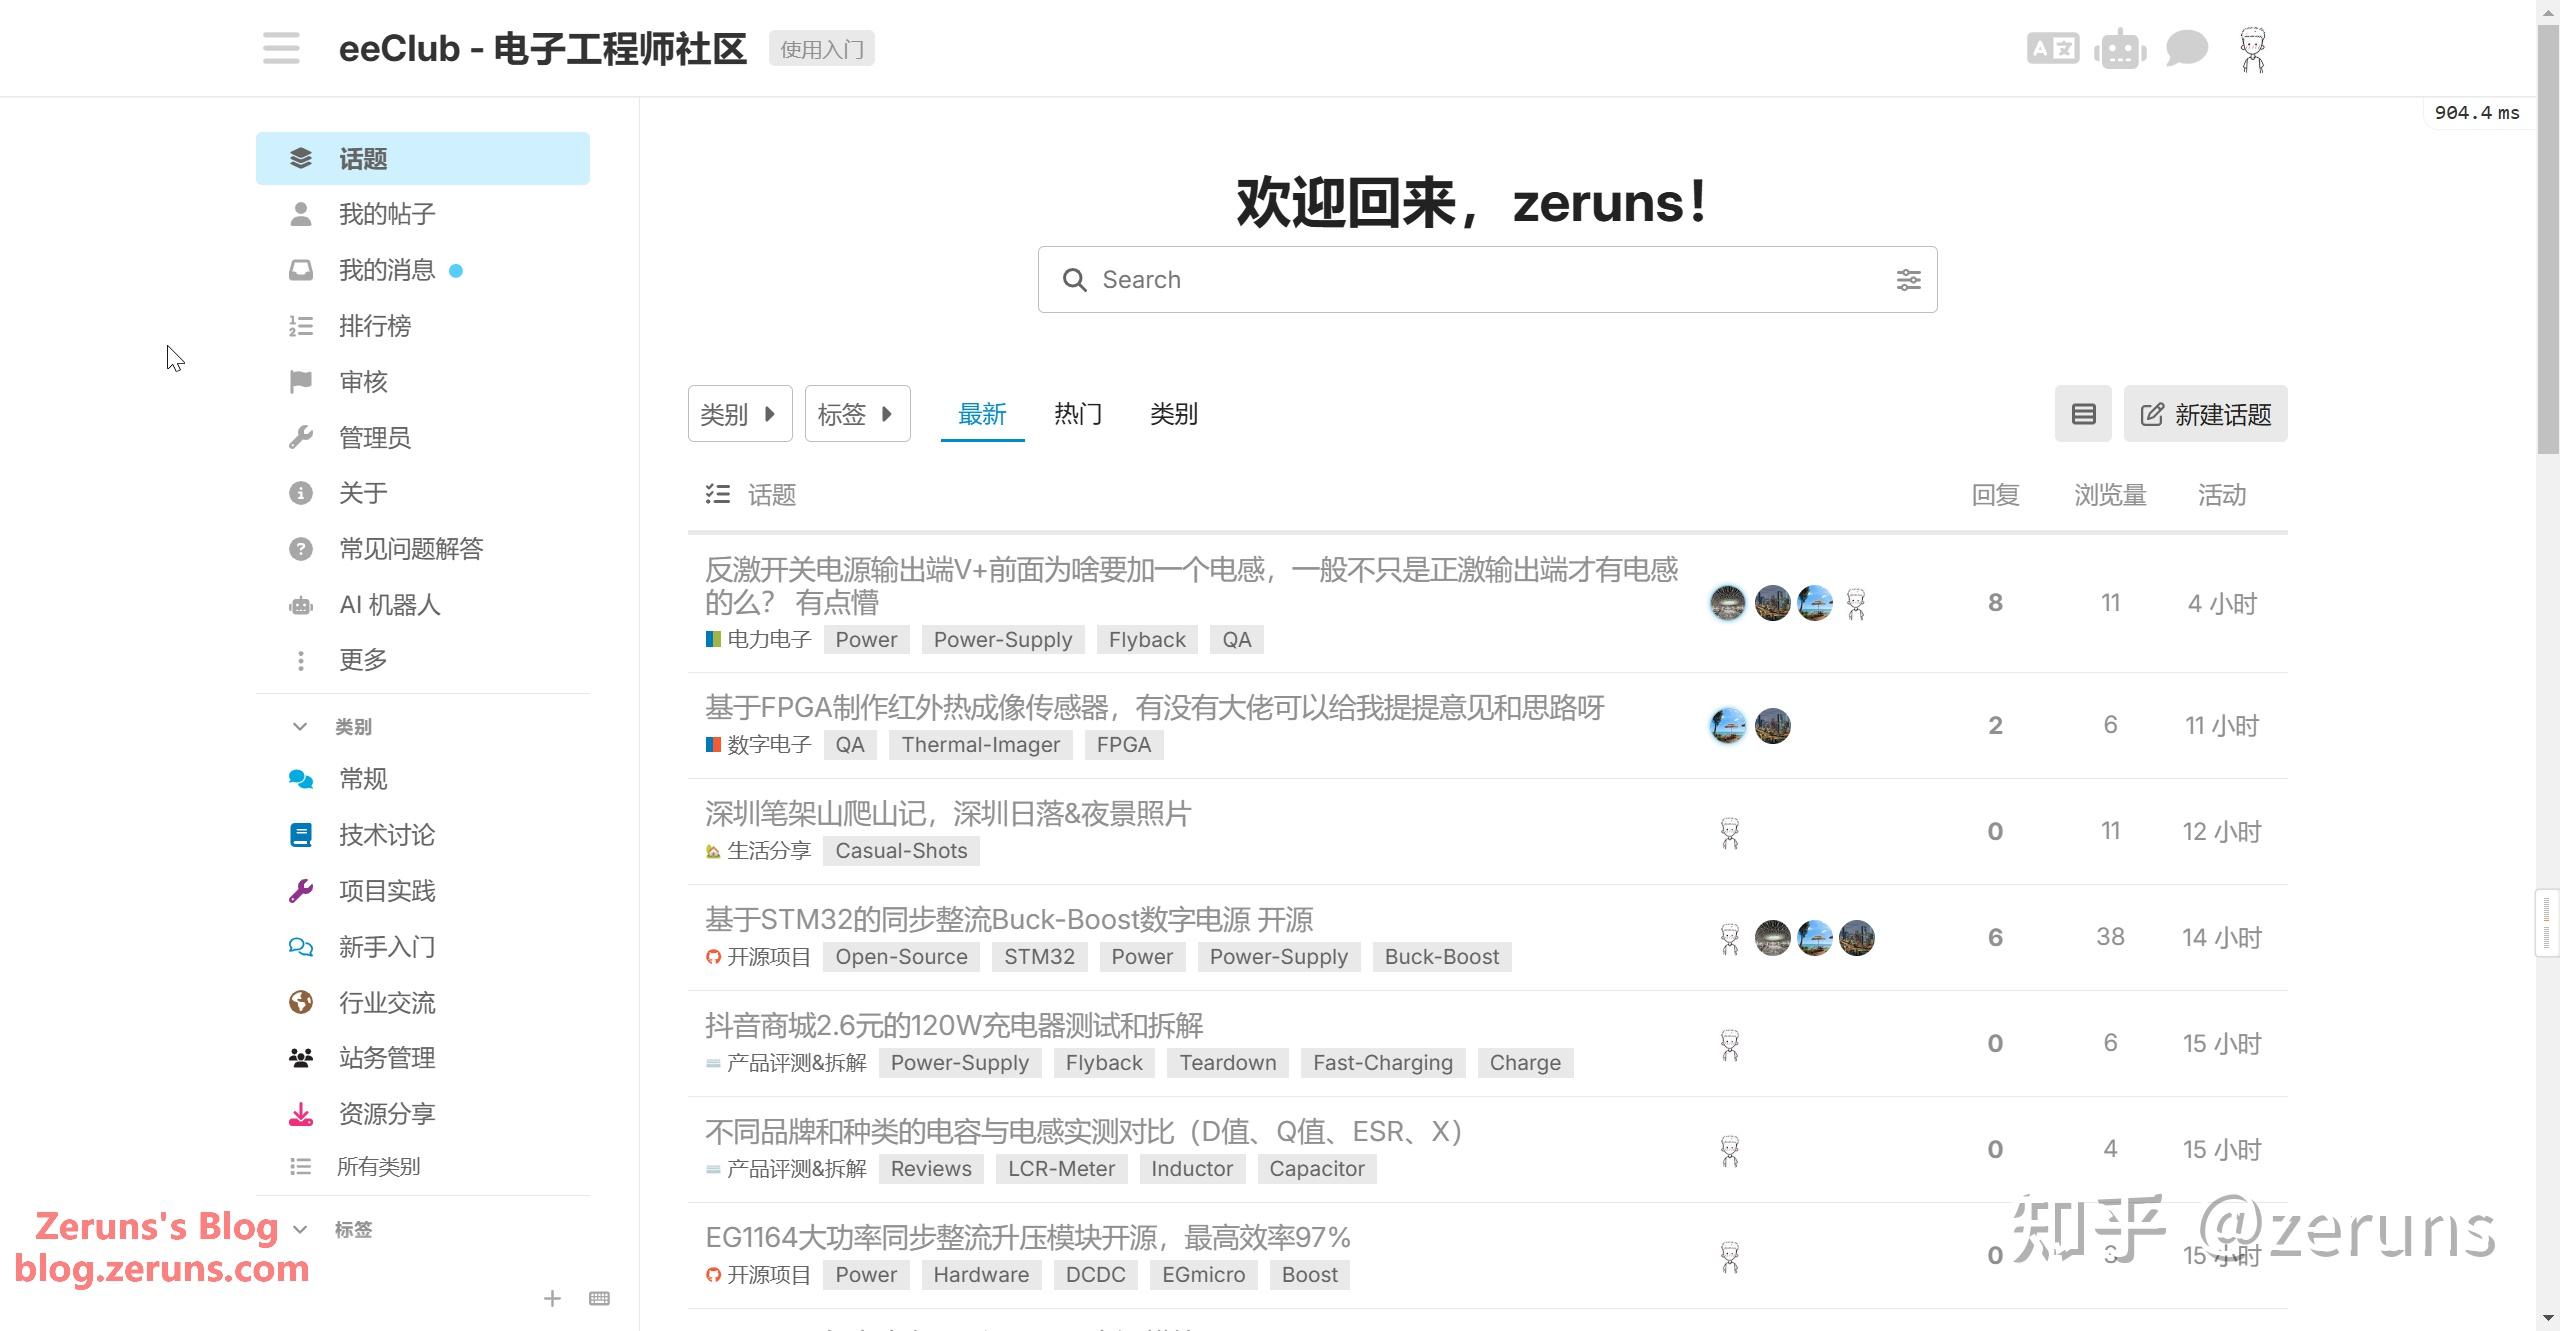Switch to the 热门 tab

1076,413
